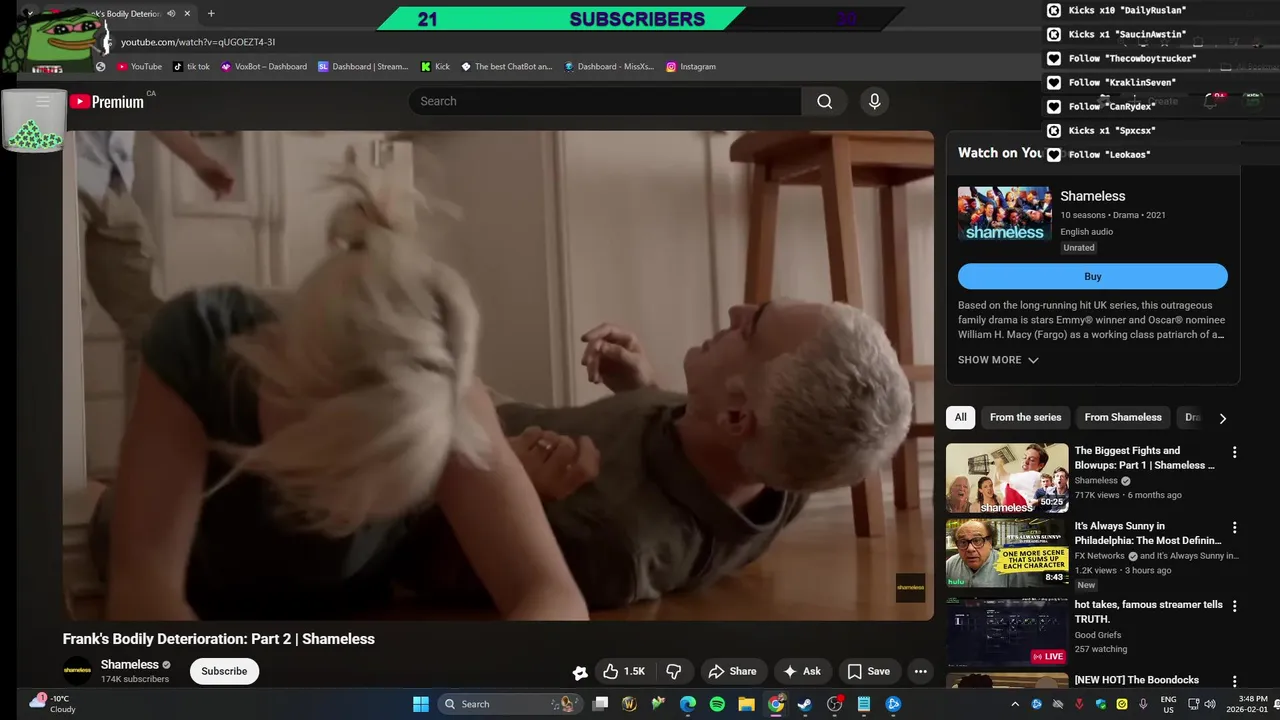Screen dimensions: 1280x720
Task: Select the All filter chip
Action: 960,417
